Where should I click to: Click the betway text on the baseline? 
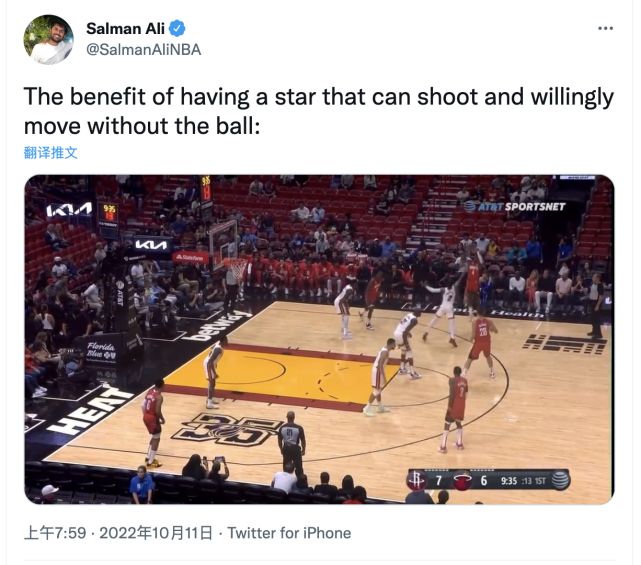(218, 326)
